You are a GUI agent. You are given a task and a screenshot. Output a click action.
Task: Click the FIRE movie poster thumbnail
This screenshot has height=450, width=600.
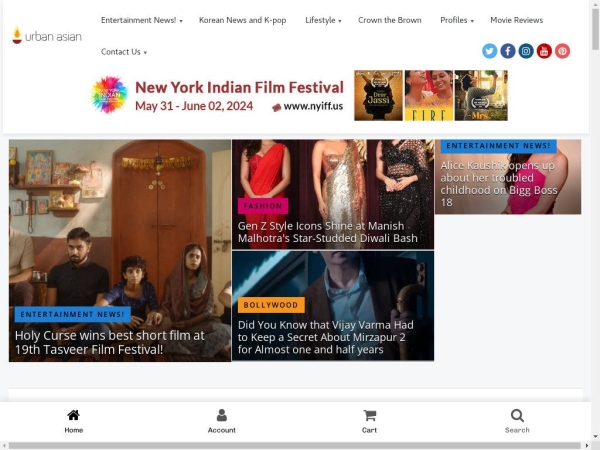(x=429, y=95)
